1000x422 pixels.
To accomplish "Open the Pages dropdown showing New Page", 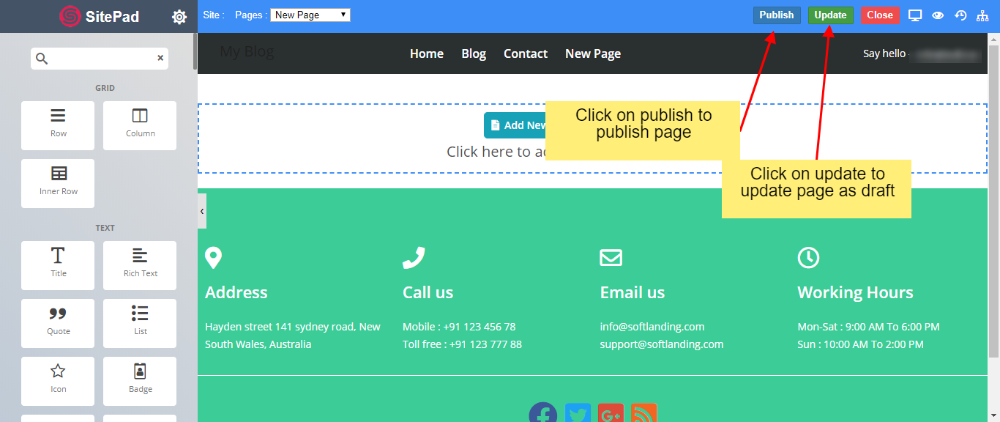I will pyautogui.click(x=310, y=15).
